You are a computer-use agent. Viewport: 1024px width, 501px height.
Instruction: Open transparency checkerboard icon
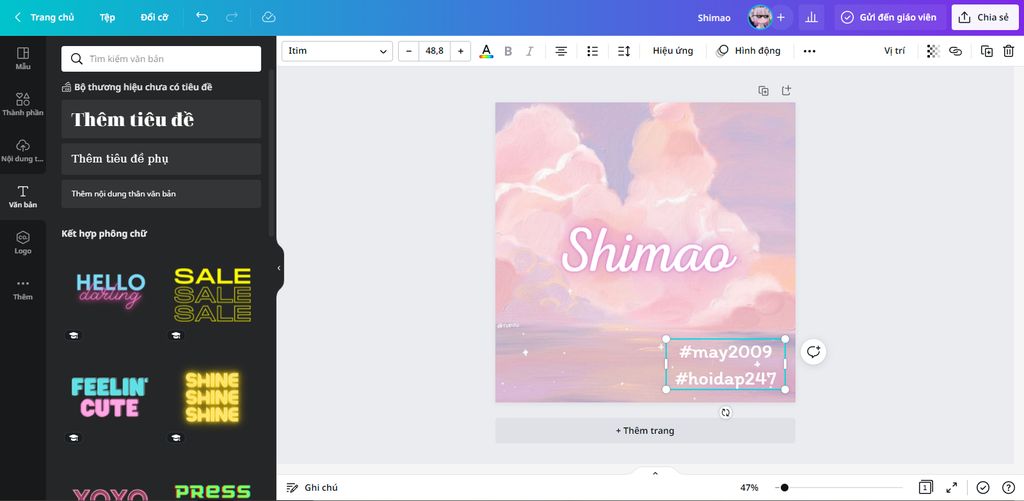933,51
